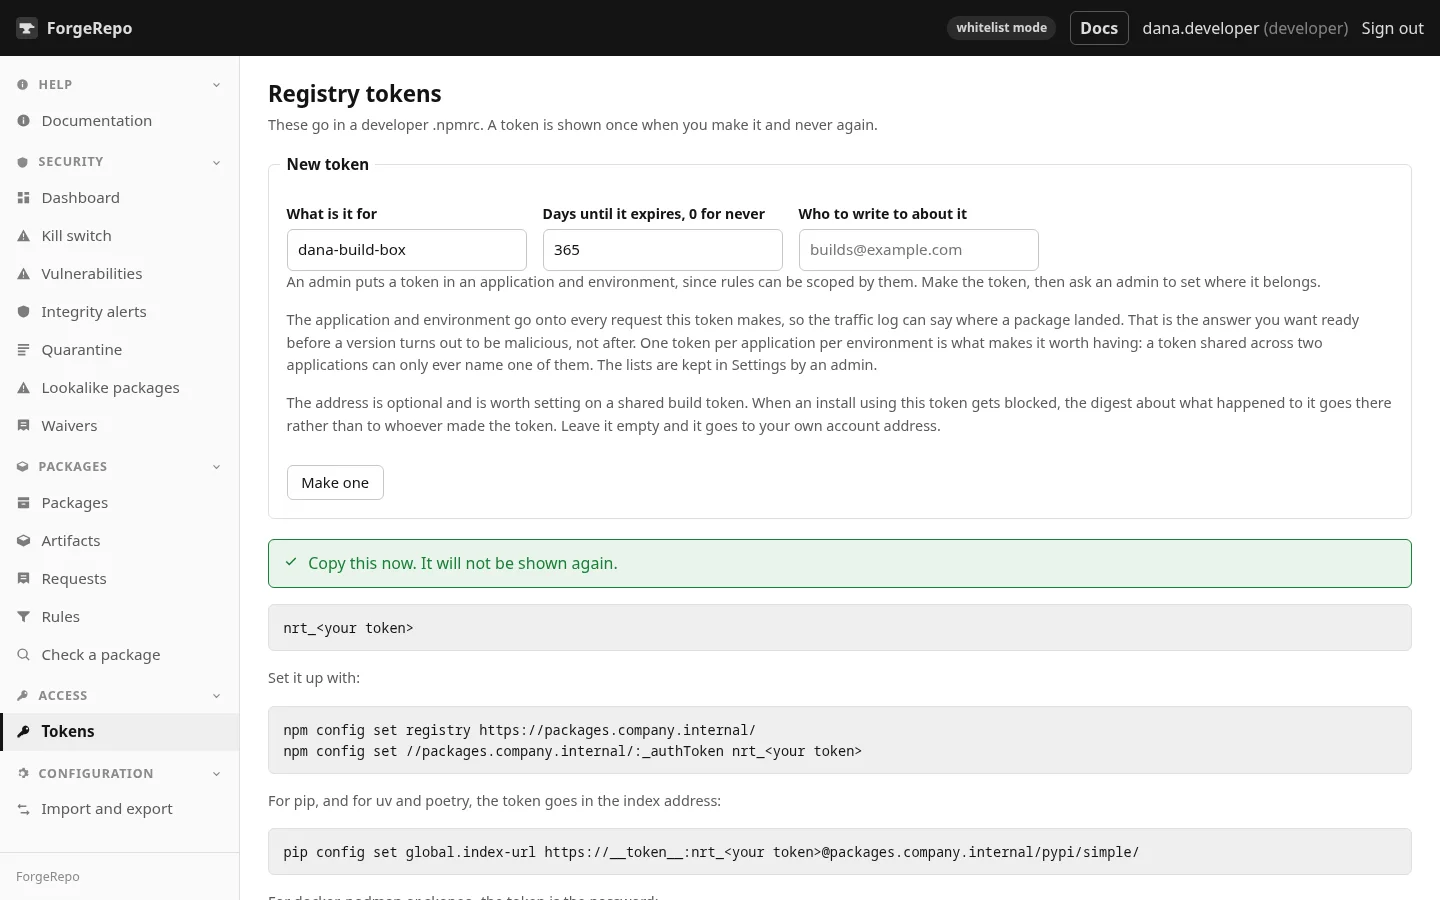Focus the 'What is it for' field
The image size is (1440, 900).
(406, 250)
